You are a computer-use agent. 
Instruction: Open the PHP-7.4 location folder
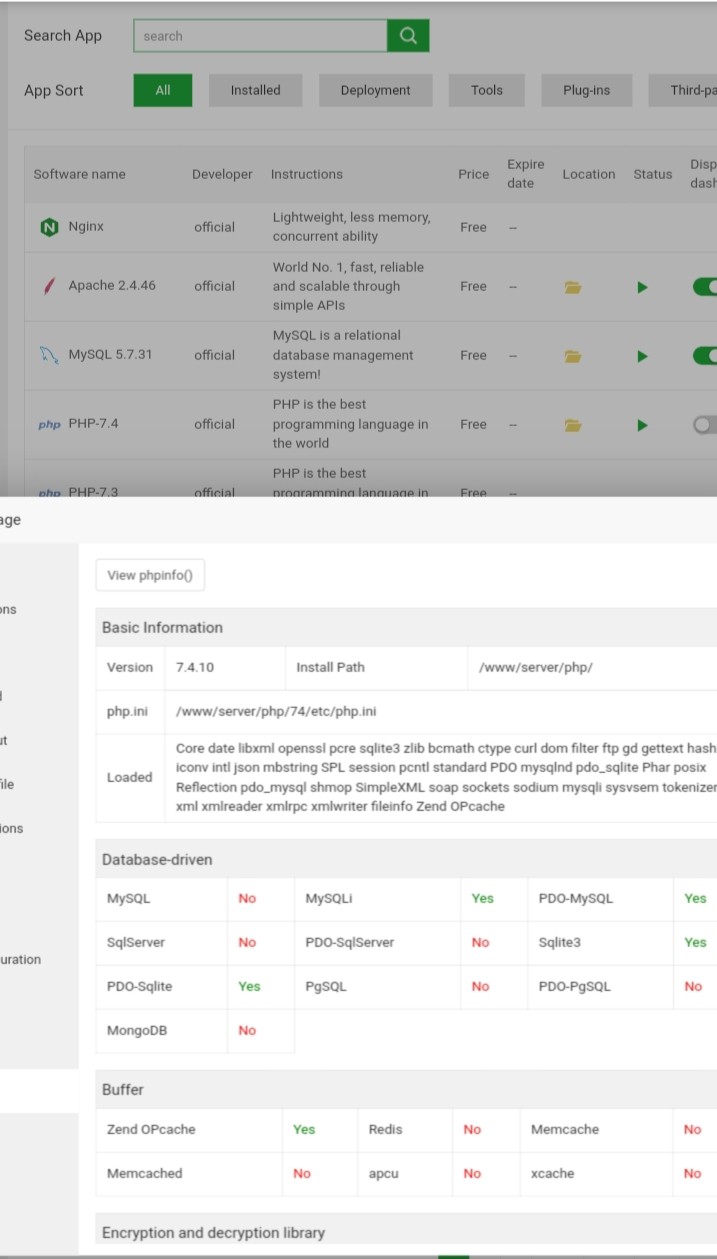click(573, 425)
